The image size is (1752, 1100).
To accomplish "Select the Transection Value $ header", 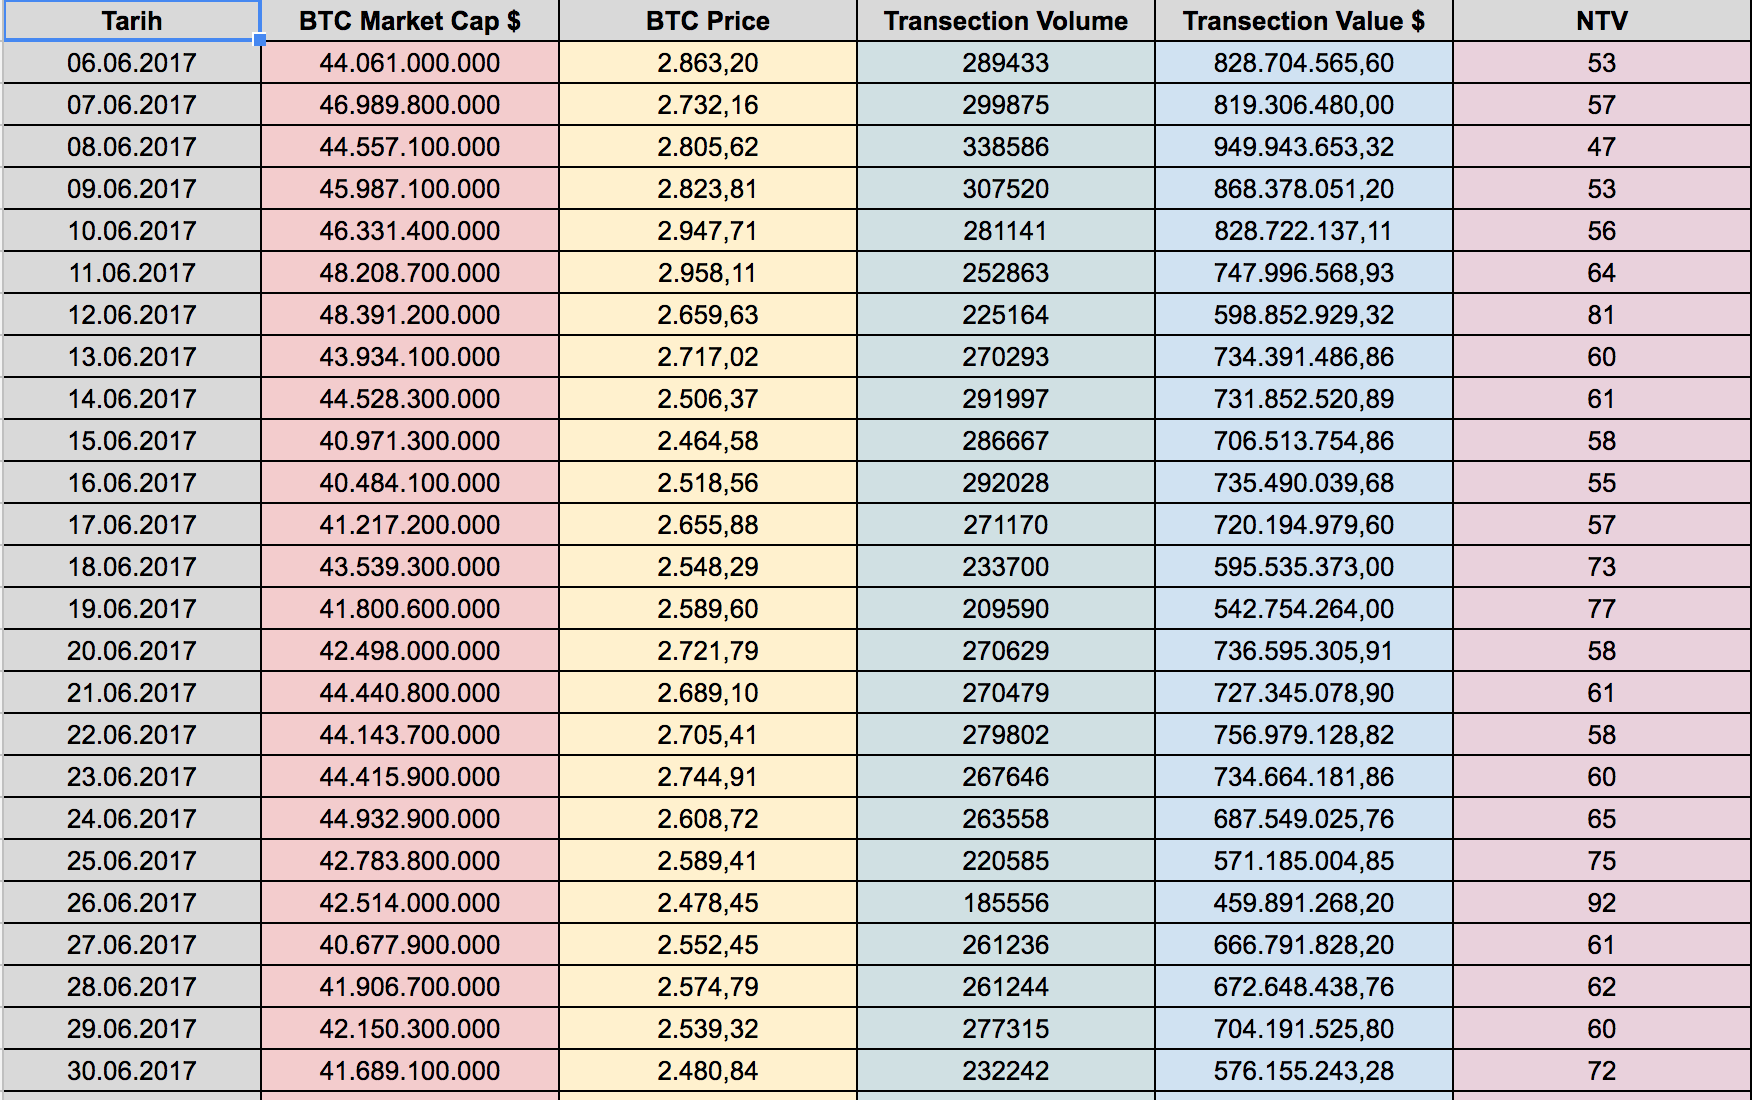I will (x=1303, y=21).
